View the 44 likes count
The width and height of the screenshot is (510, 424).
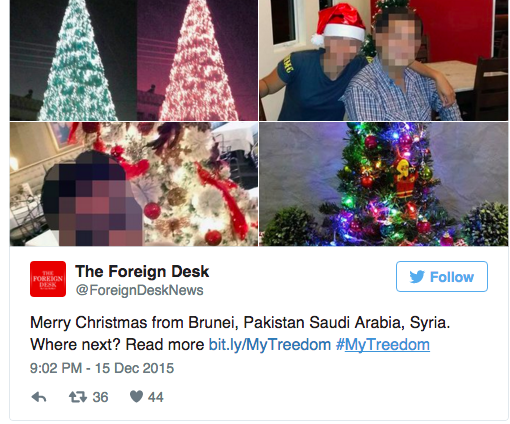pos(156,397)
